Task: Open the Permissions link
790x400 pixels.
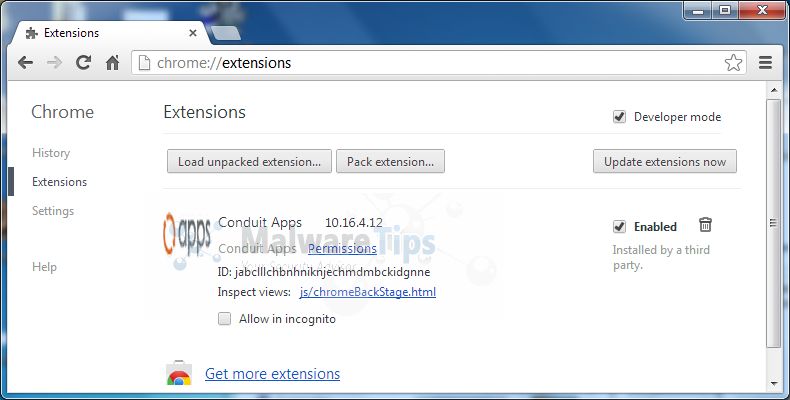Action: point(342,248)
